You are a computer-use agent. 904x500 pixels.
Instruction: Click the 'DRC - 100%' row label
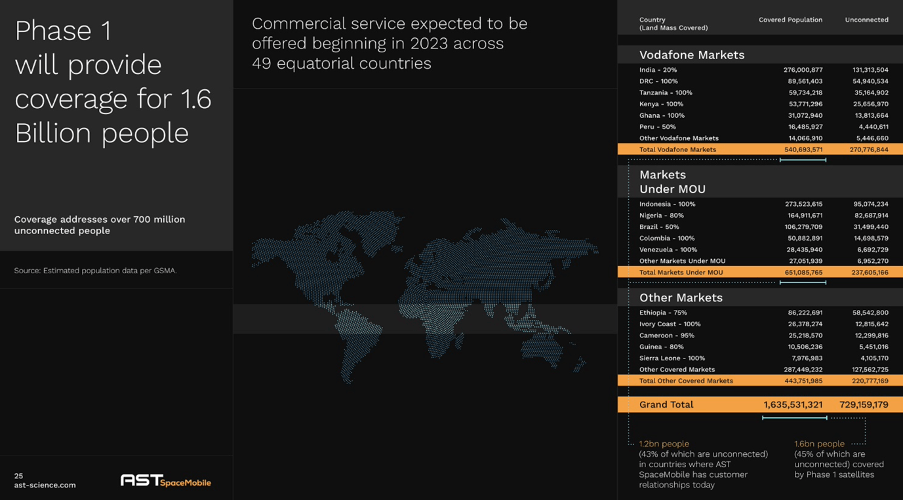tap(658, 81)
